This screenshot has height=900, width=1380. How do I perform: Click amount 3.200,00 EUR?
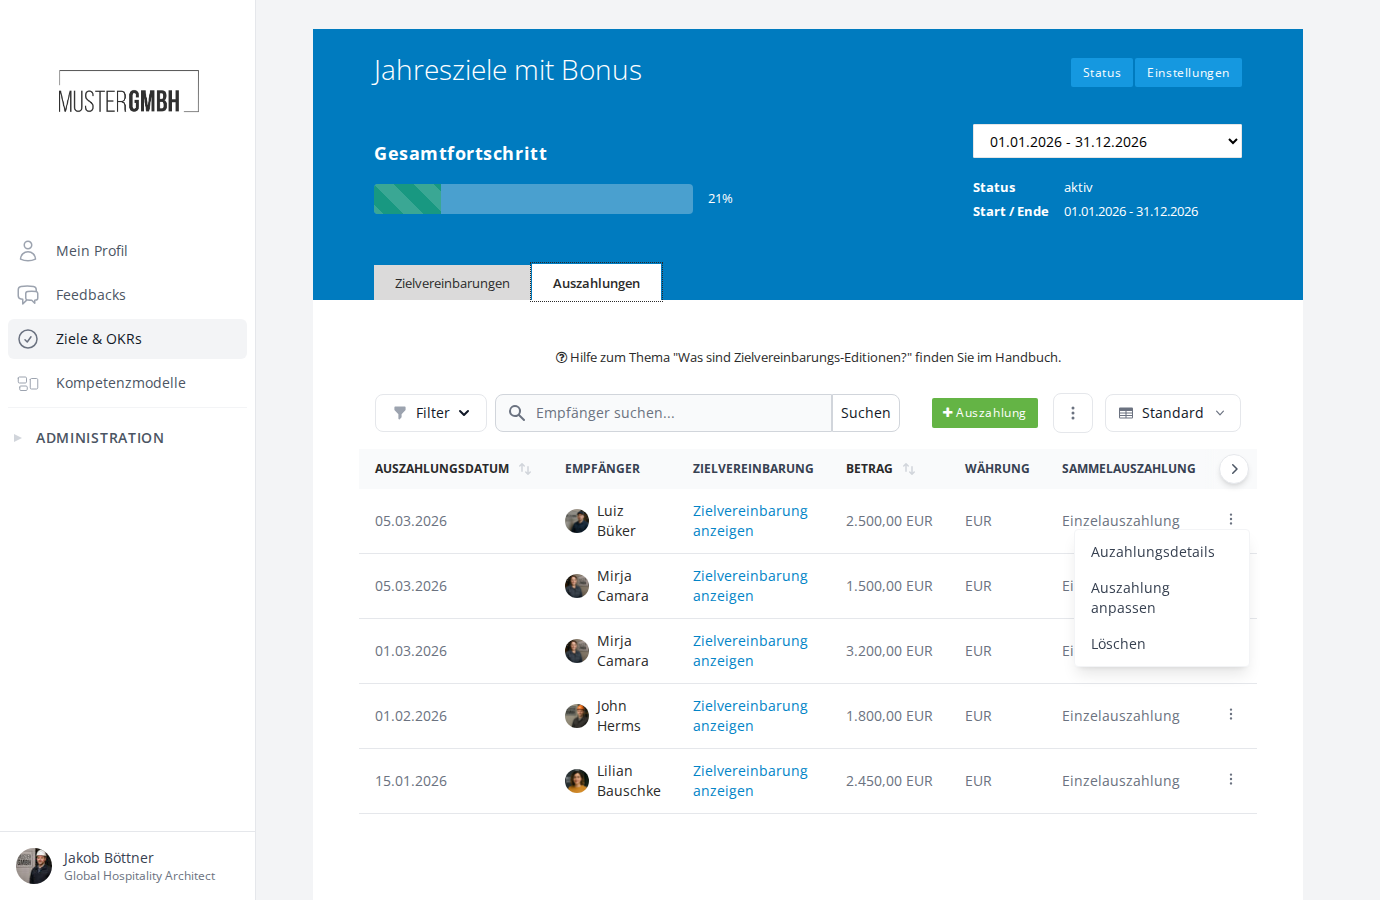[889, 651]
